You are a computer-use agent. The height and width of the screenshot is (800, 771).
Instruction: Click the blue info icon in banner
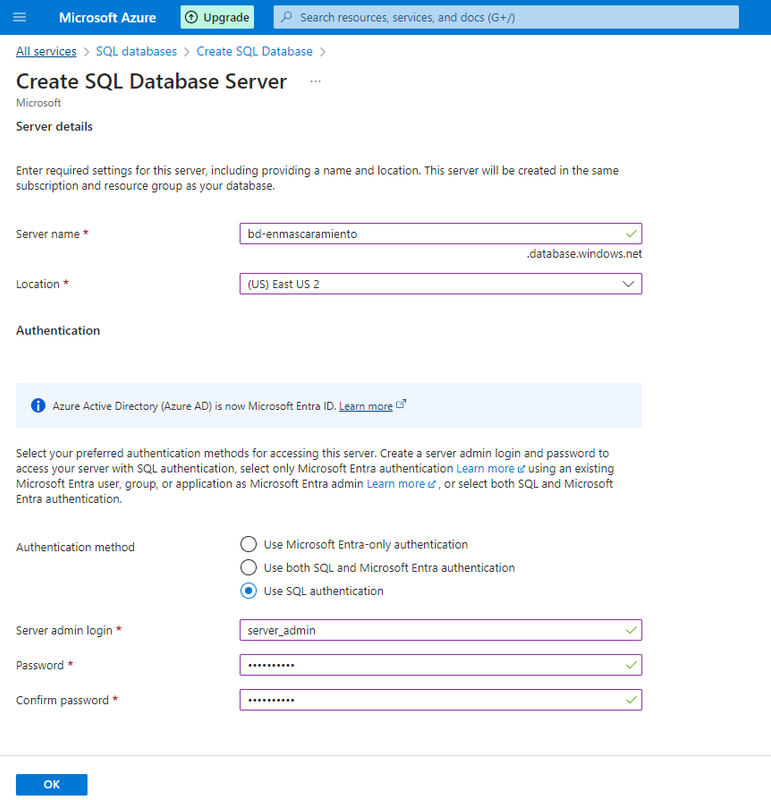point(38,406)
